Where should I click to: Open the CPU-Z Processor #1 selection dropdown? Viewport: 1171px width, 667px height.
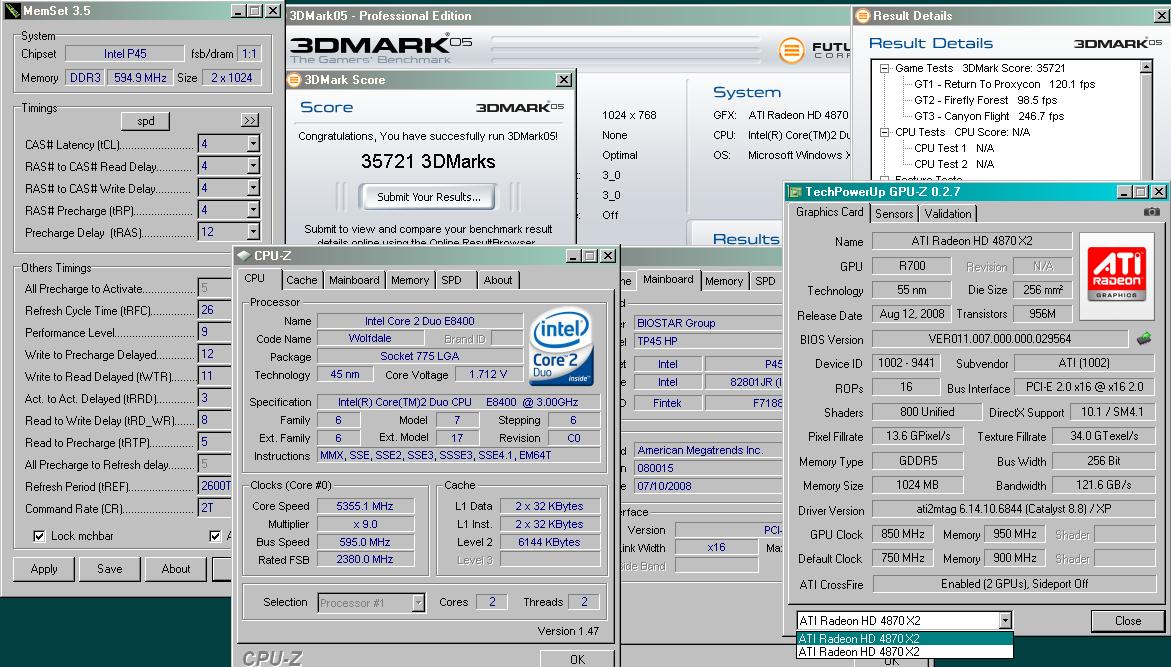(418, 602)
